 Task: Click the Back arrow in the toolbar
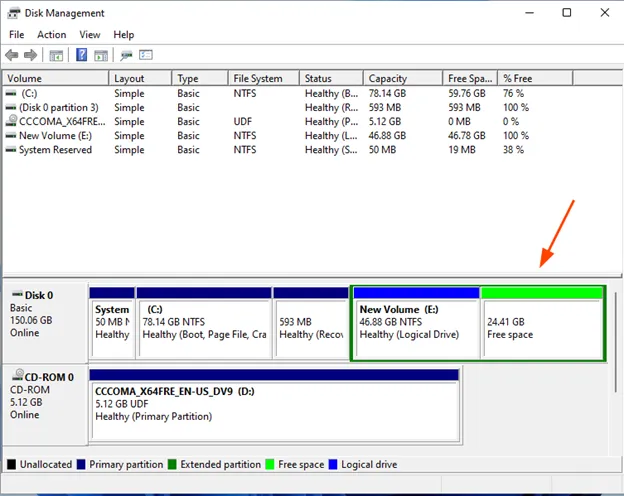coord(11,55)
